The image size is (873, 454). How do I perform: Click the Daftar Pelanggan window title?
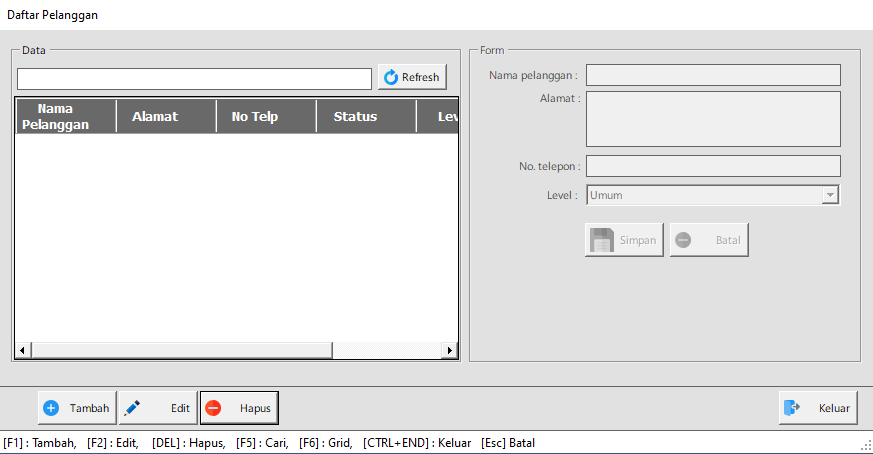pyautogui.click(x=52, y=15)
